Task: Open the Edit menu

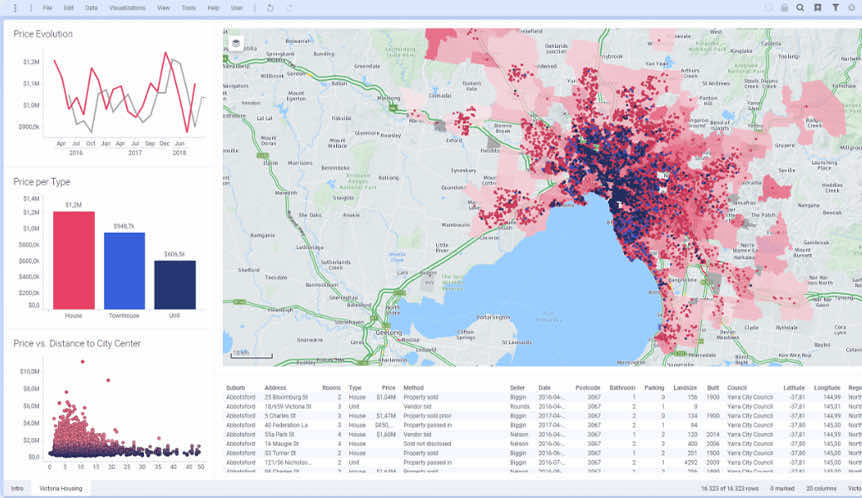Action: pos(69,8)
